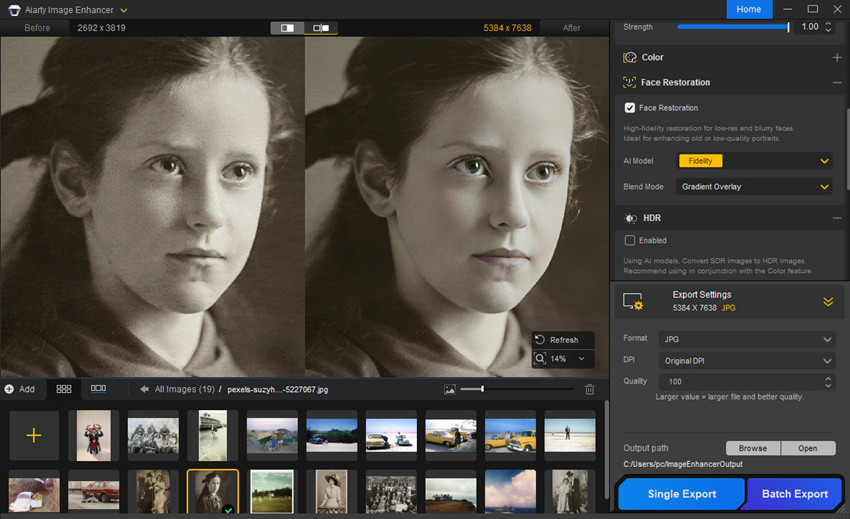Image resolution: width=850 pixels, height=519 pixels.
Task: Select the woman in hat portrait thumbnail
Action: [331, 491]
